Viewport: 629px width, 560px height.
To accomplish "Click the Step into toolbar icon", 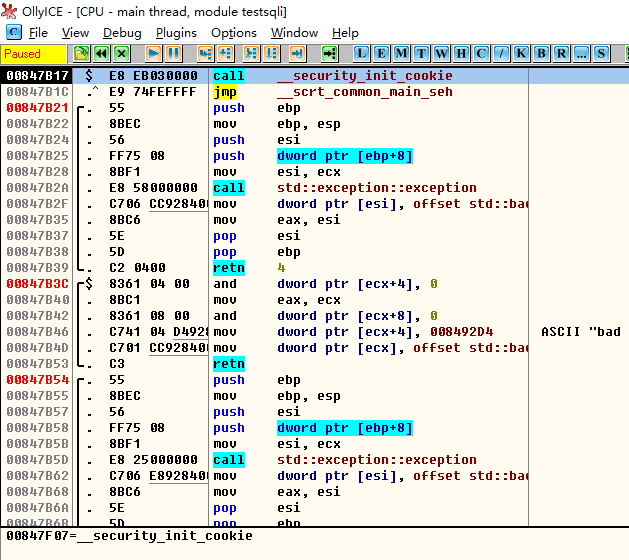I will coord(206,53).
